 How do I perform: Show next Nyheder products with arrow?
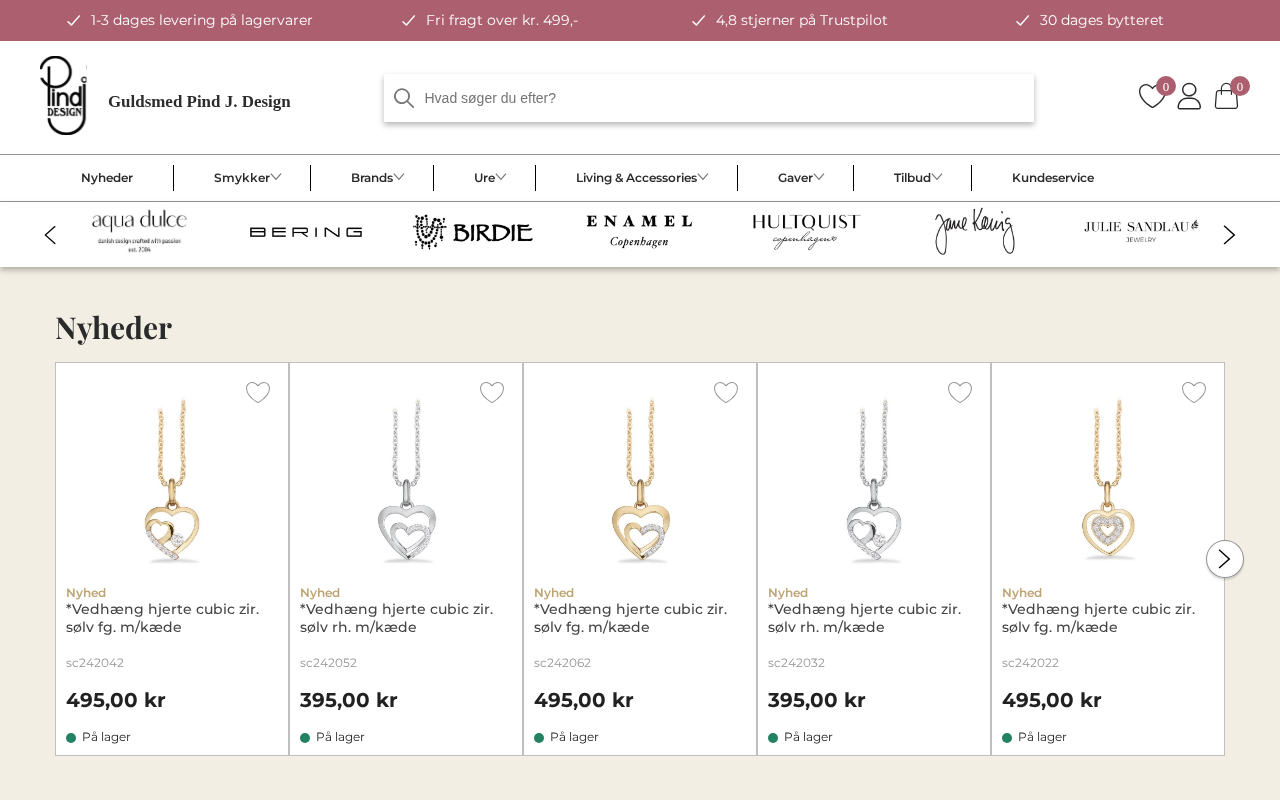(x=1224, y=559)
